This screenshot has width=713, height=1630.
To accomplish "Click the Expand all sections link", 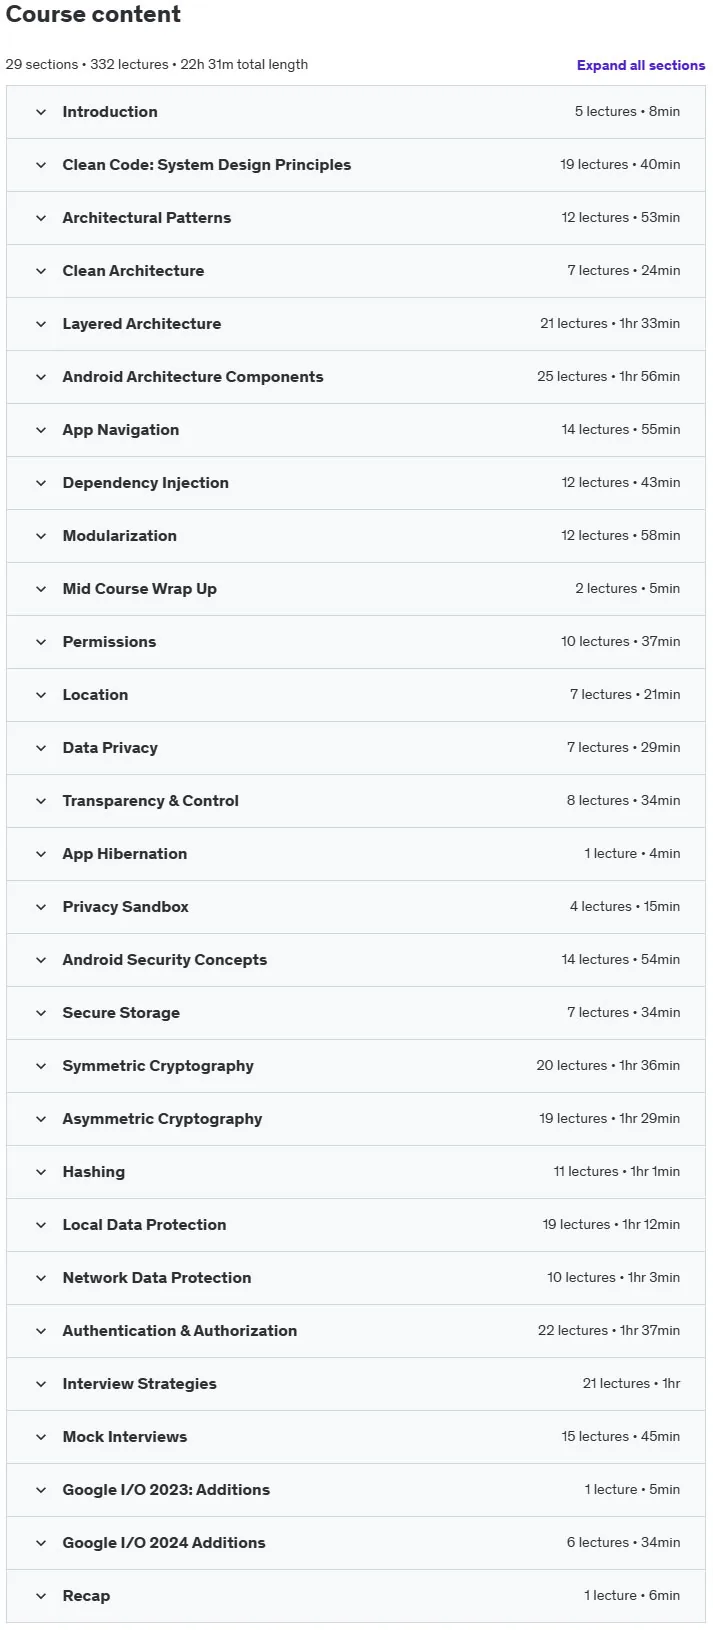I will click(x=641, y=65).
